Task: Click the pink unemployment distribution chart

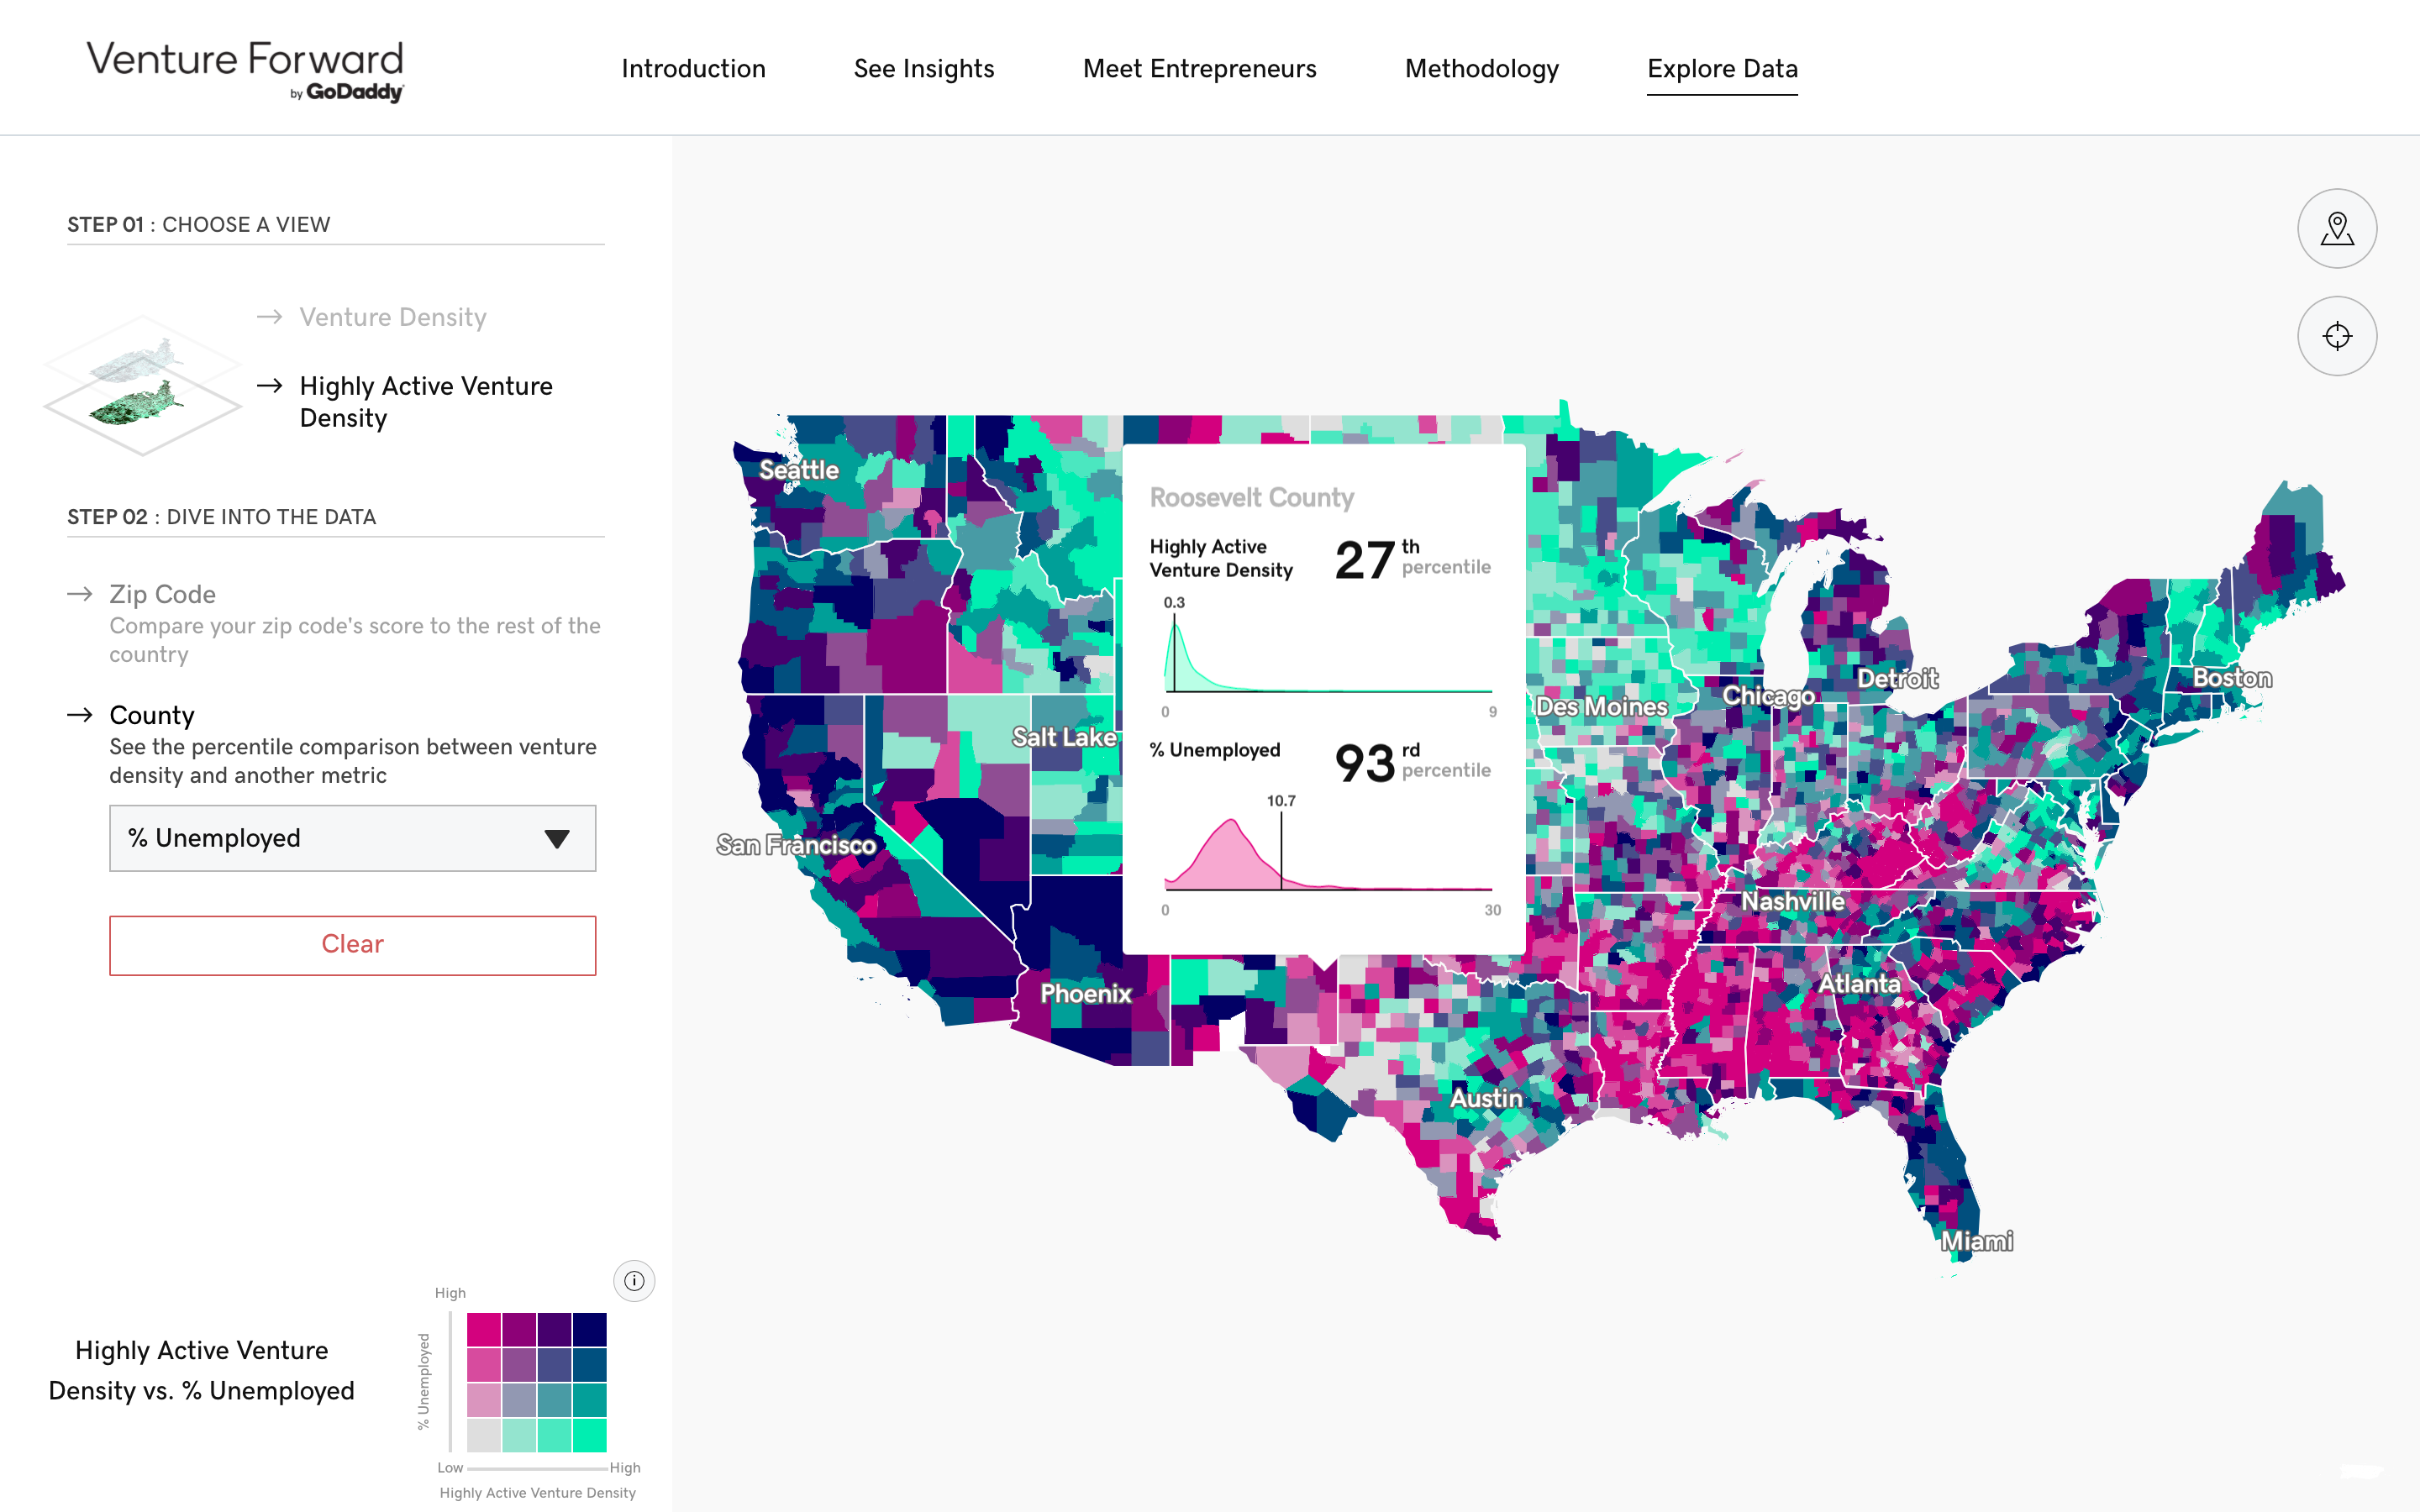Action: (x=1328, y=853)
